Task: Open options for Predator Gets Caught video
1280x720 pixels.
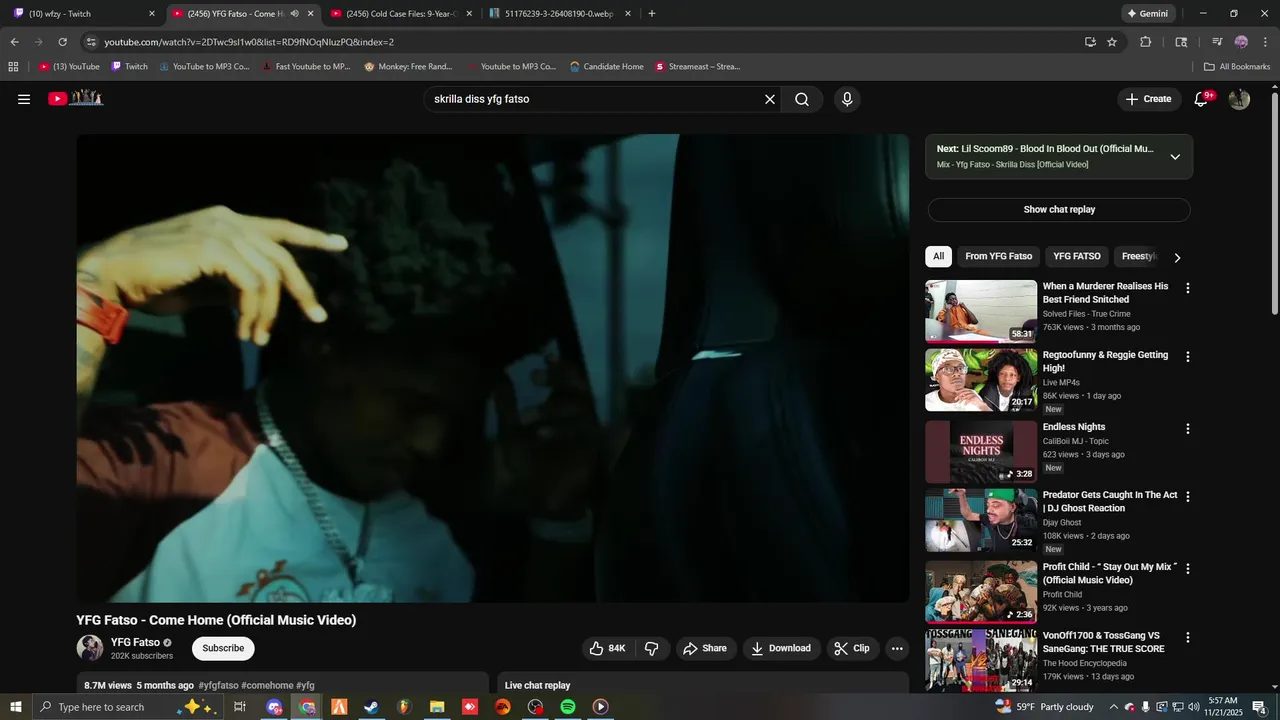Action: pos(1188,497)
